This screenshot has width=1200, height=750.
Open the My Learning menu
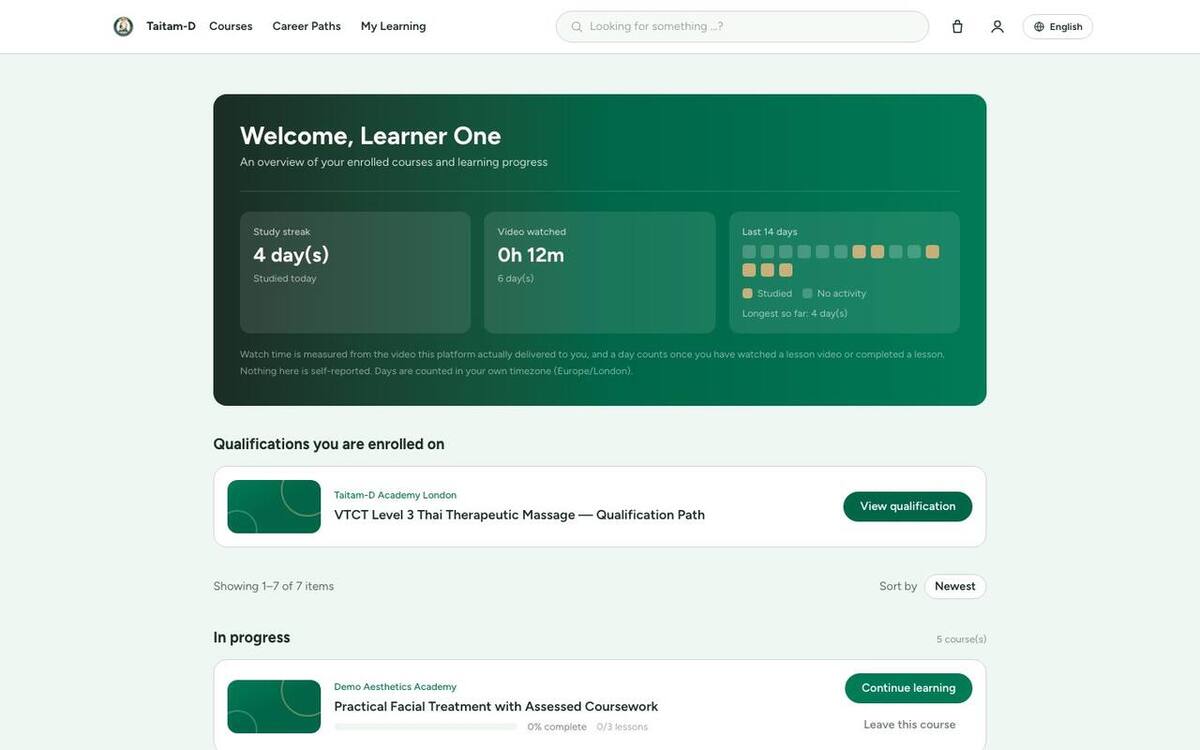tap(393, 27)
